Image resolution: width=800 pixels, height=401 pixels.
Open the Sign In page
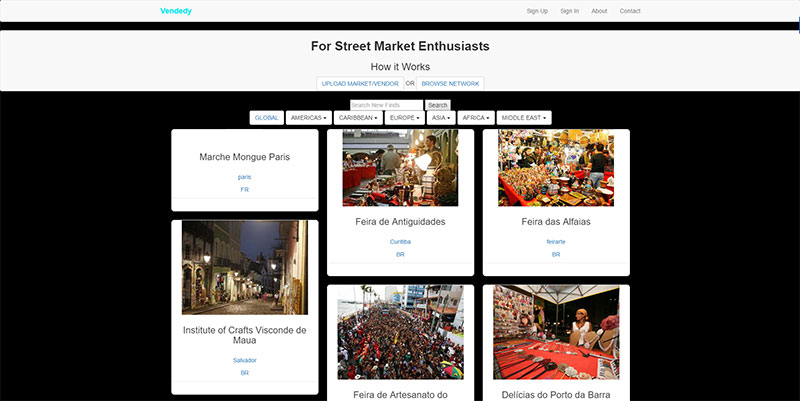coord(569,11)
